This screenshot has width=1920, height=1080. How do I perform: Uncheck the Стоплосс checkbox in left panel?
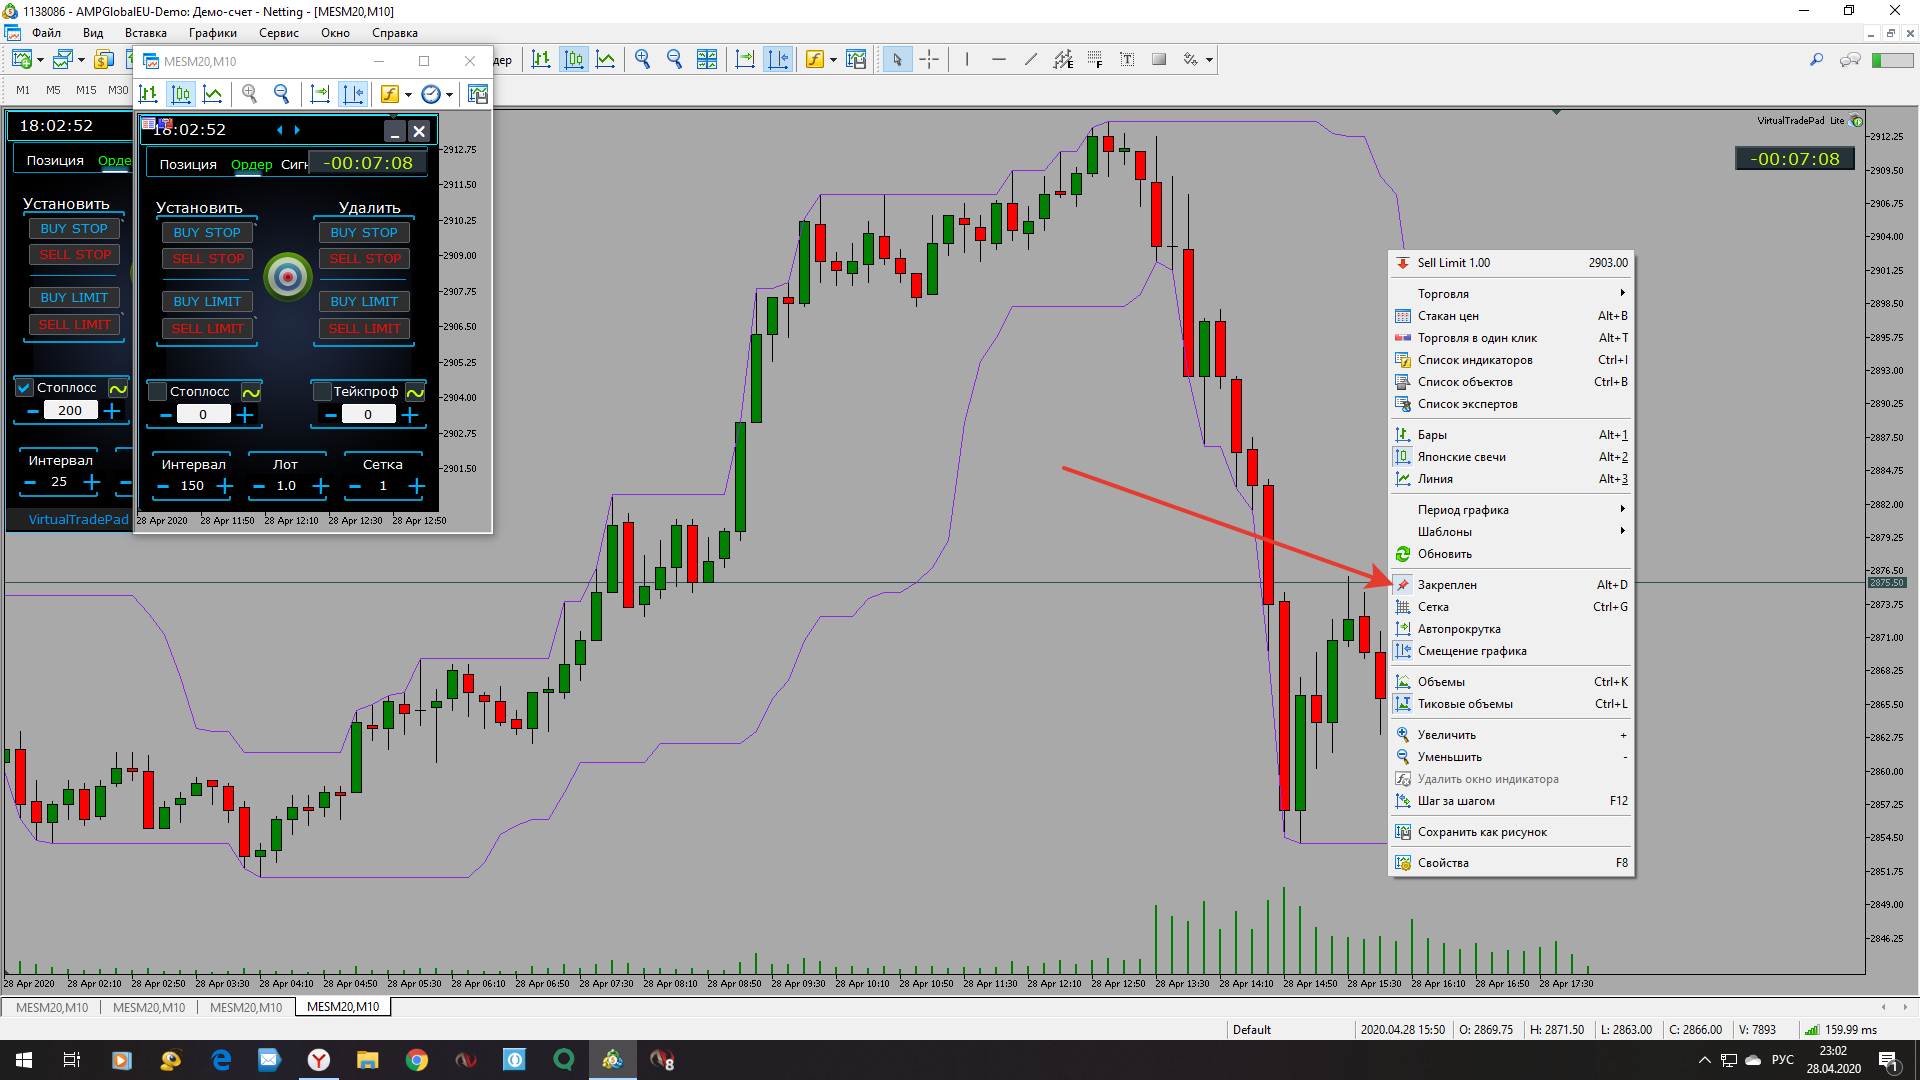point(25,388)
